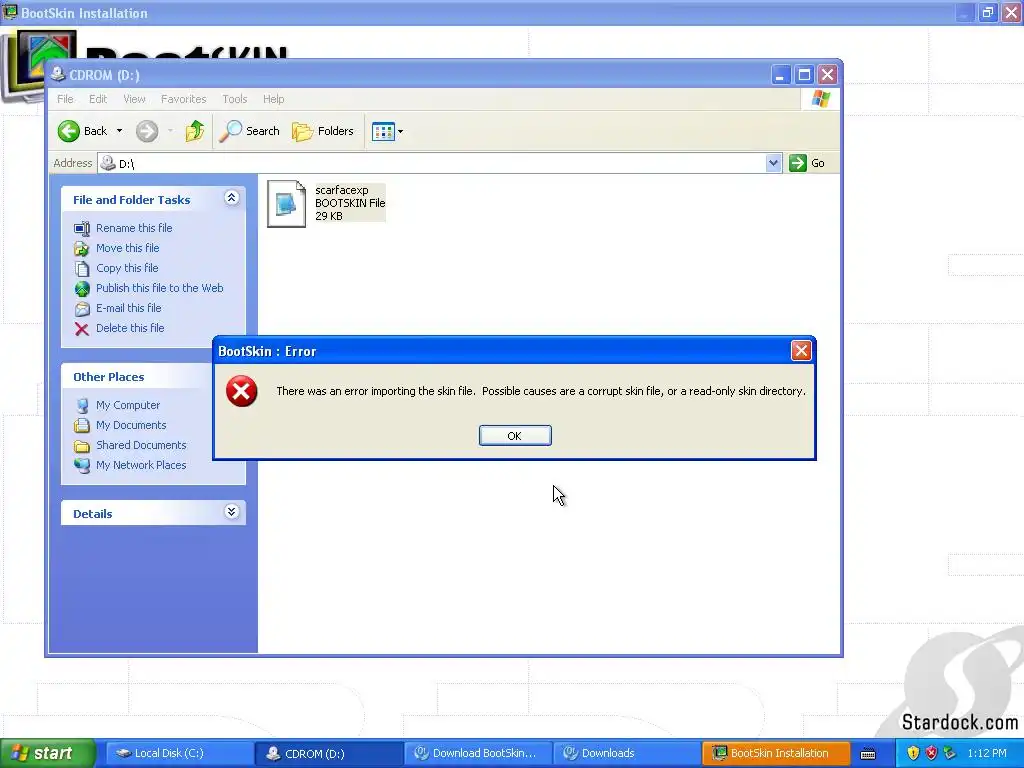Open the Favorites menu

184,99
